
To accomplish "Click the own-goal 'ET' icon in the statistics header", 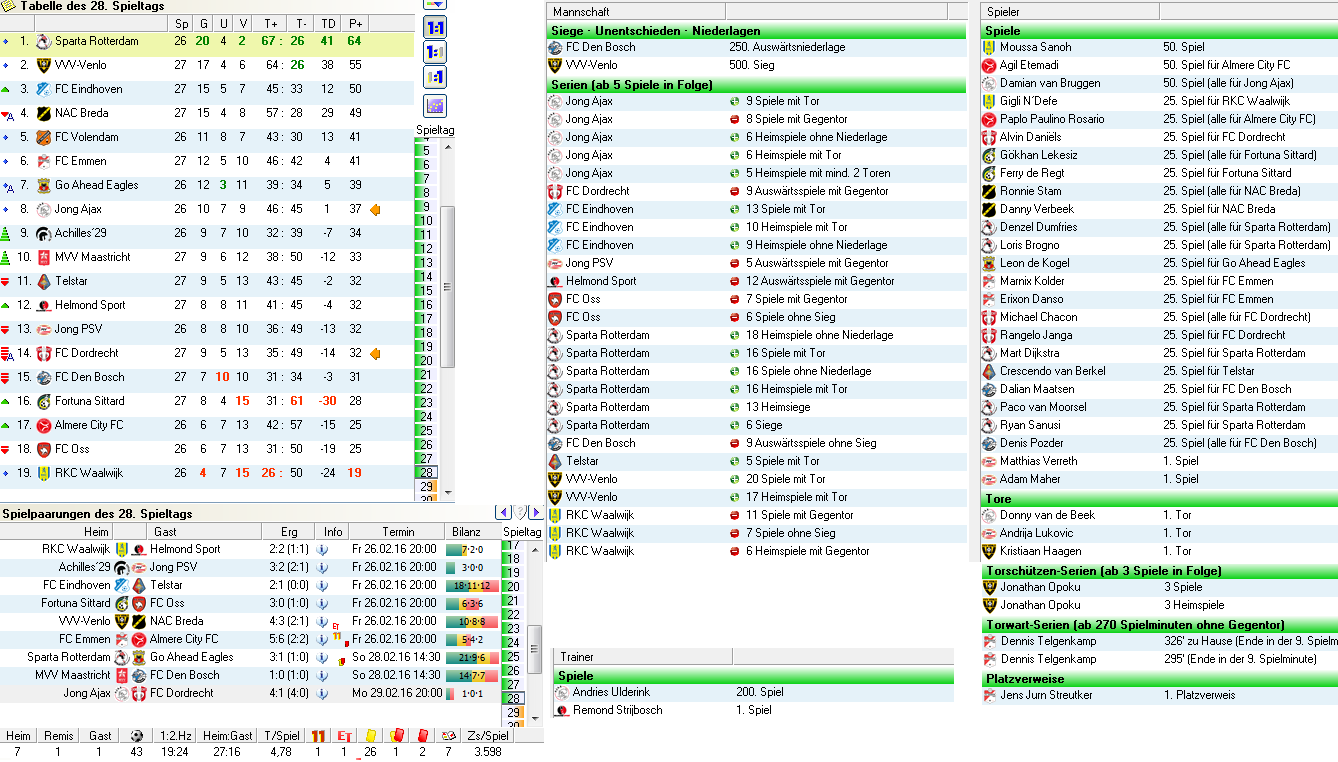I will pyautogui.click(x=344, y=735).
